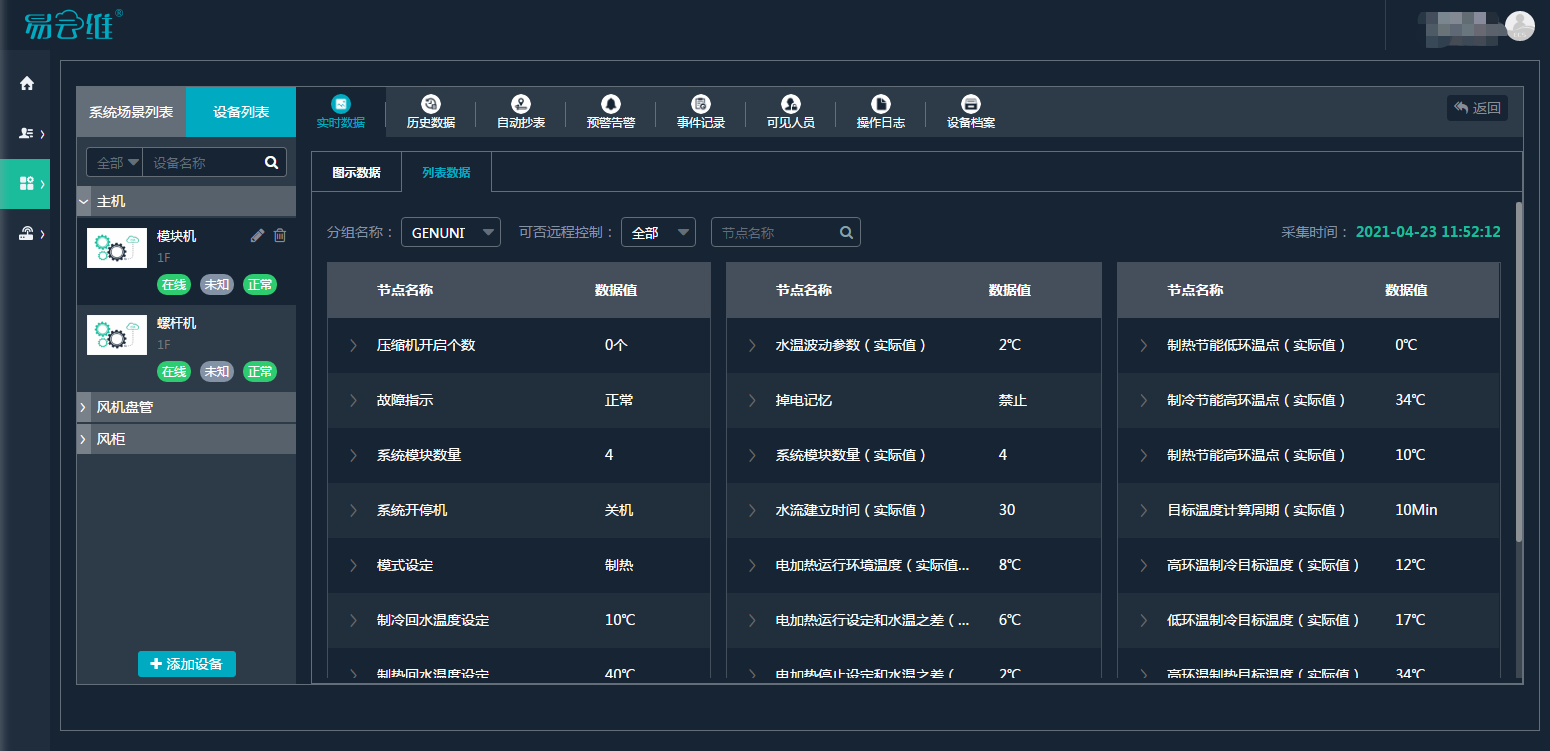Open the 操作日志 operation log icon
The image size is (1550, 751).
point(880,104)
